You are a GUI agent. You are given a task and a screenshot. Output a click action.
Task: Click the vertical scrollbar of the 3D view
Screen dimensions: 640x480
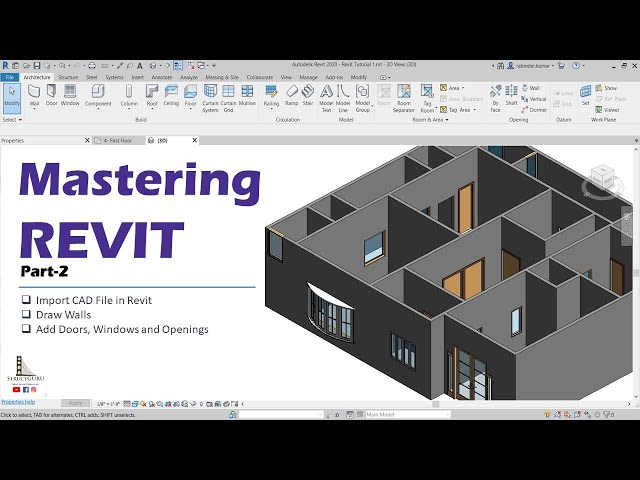point(636,273)
